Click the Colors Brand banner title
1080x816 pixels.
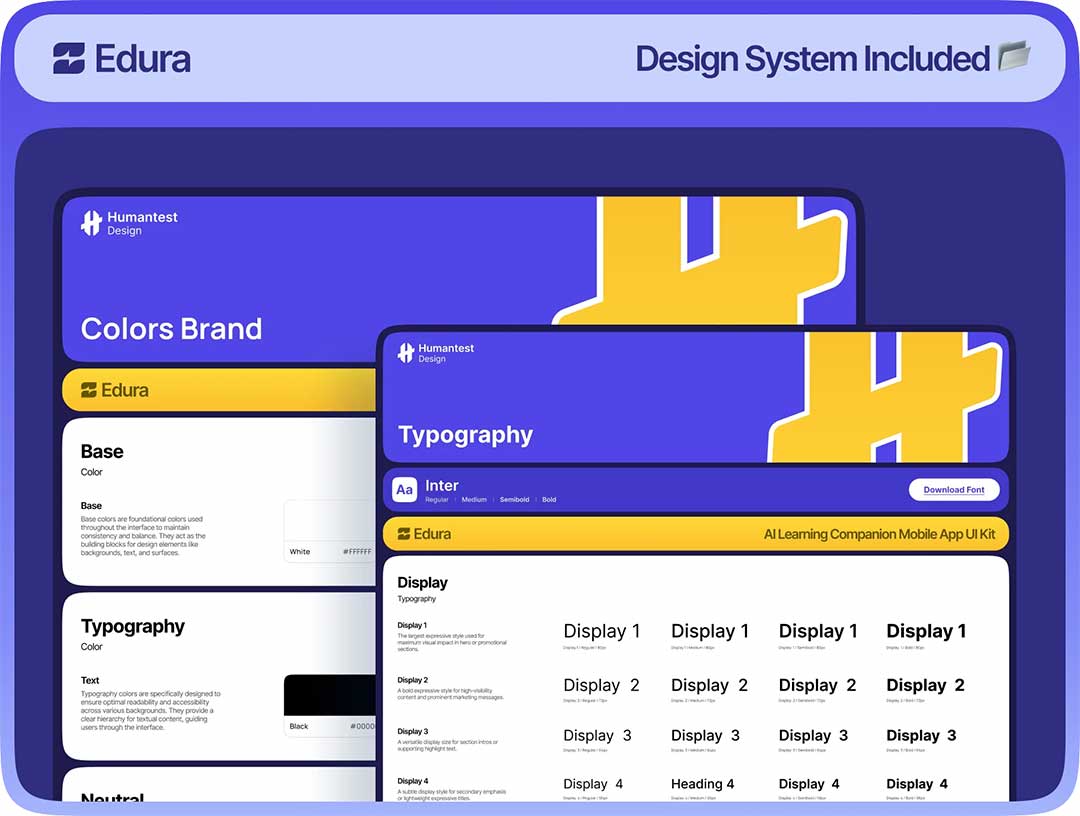tap(171, 329)
